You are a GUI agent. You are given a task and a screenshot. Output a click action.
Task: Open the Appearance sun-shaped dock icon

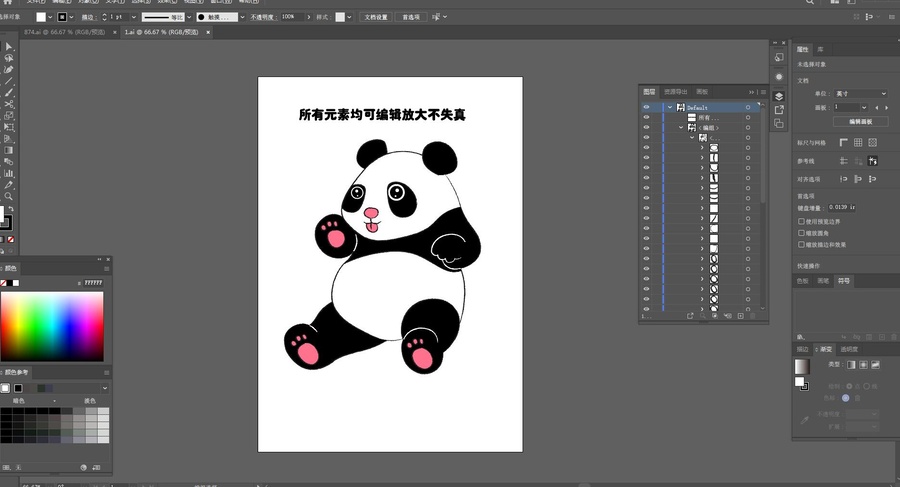click(x=779, y=77)
